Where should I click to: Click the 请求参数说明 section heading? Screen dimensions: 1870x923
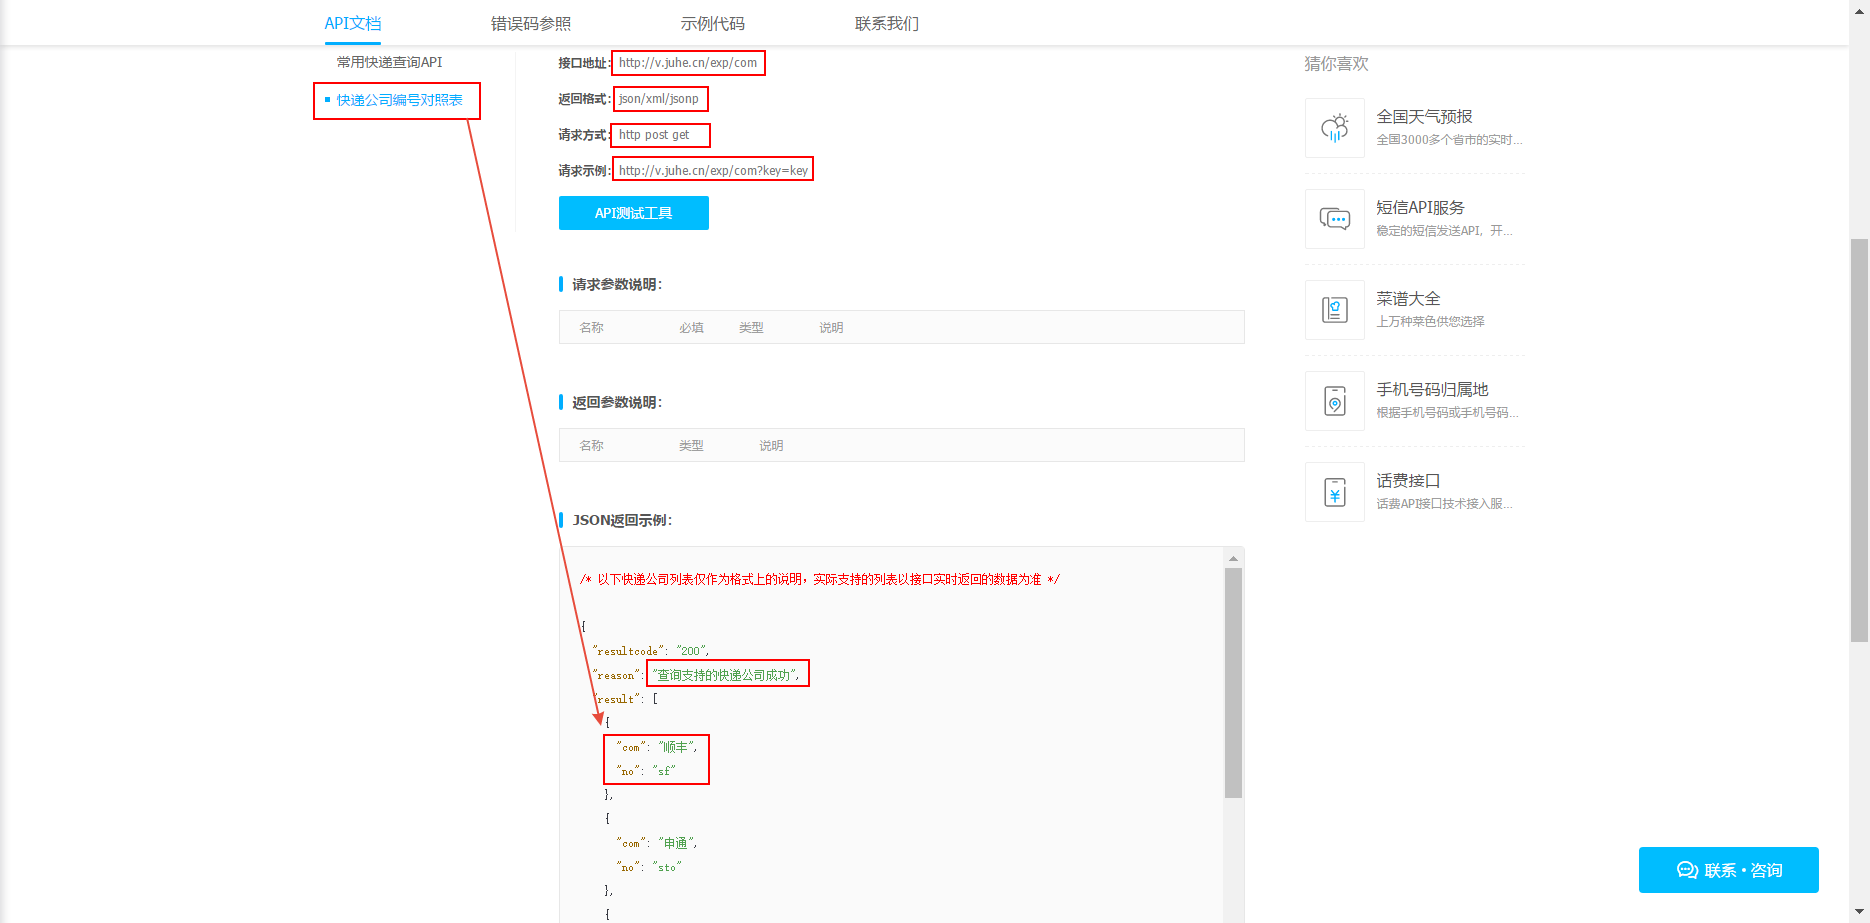[617, 285]
